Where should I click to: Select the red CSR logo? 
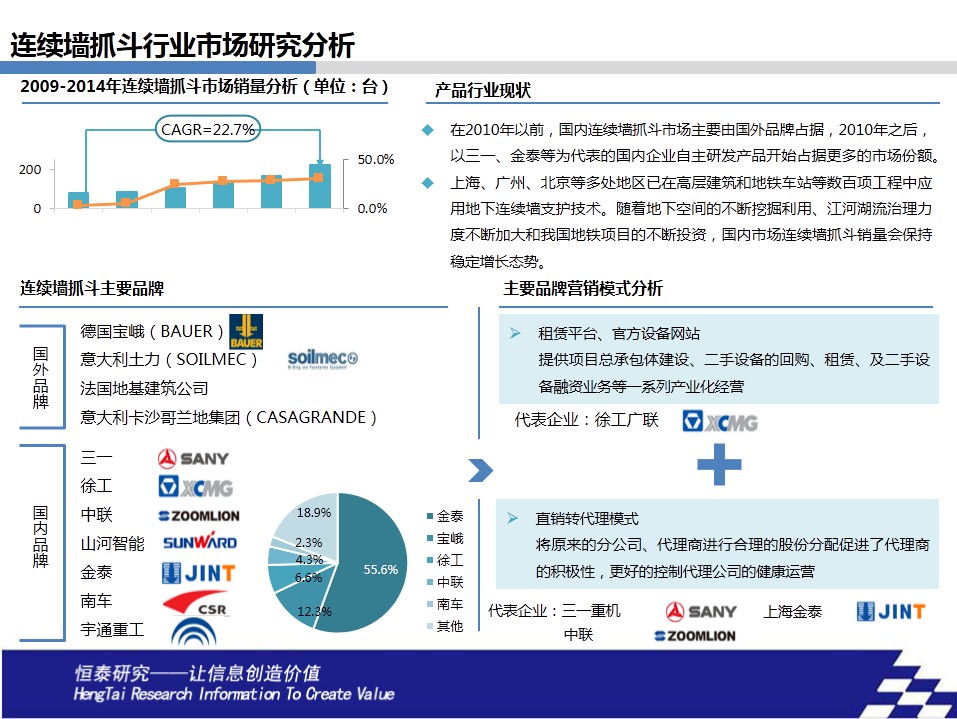[196, 603]
